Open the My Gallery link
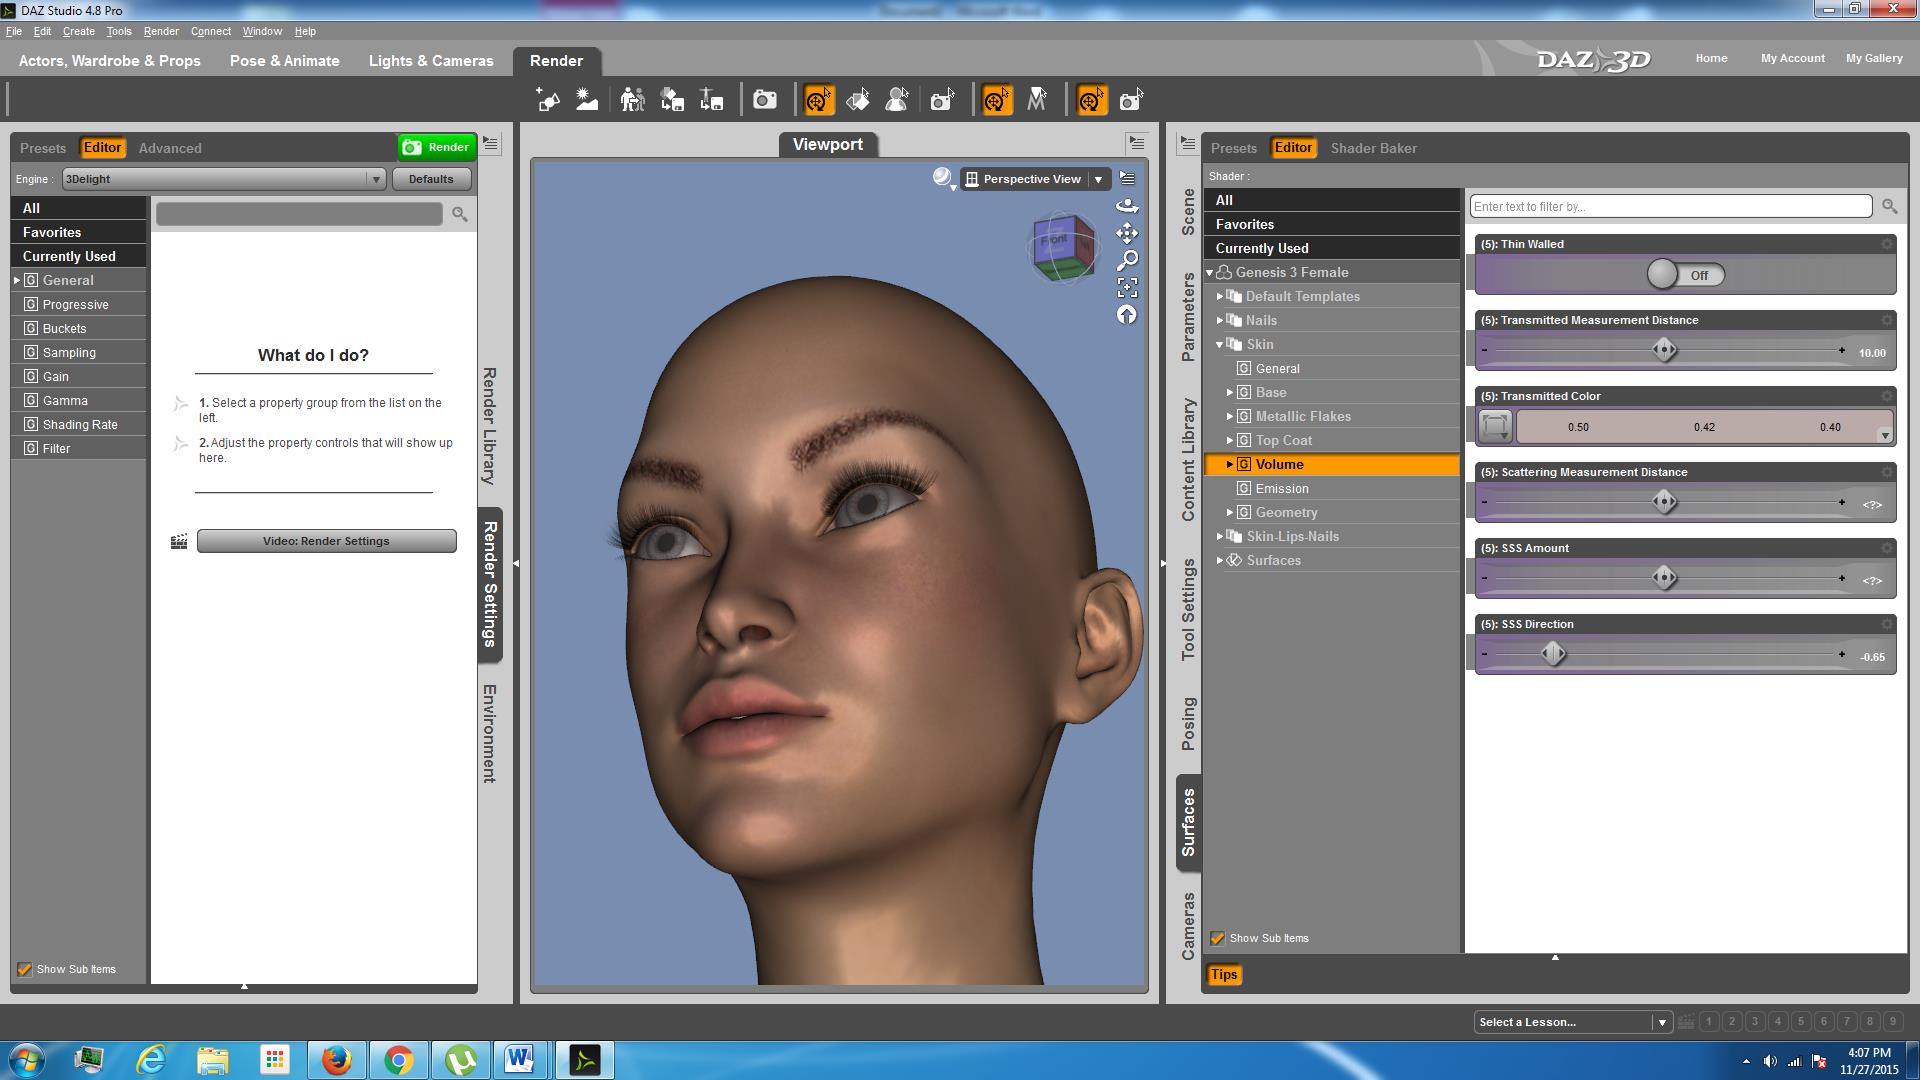The height and width of the screenshot is (1080, 1920). (1874, 58)
